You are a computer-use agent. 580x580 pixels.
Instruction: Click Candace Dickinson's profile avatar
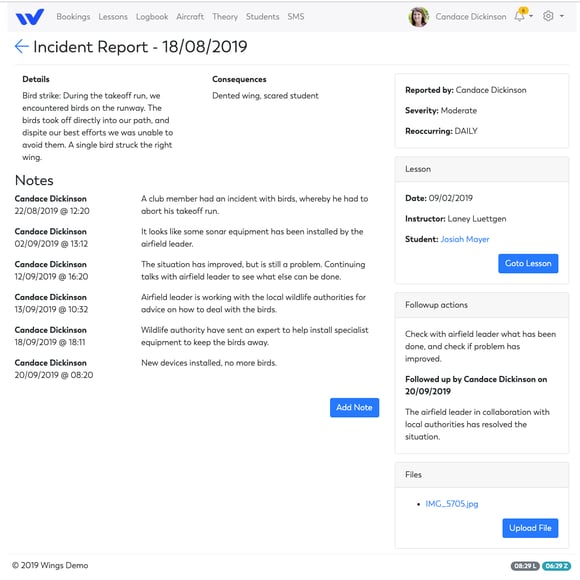click(x=419, y=17)
